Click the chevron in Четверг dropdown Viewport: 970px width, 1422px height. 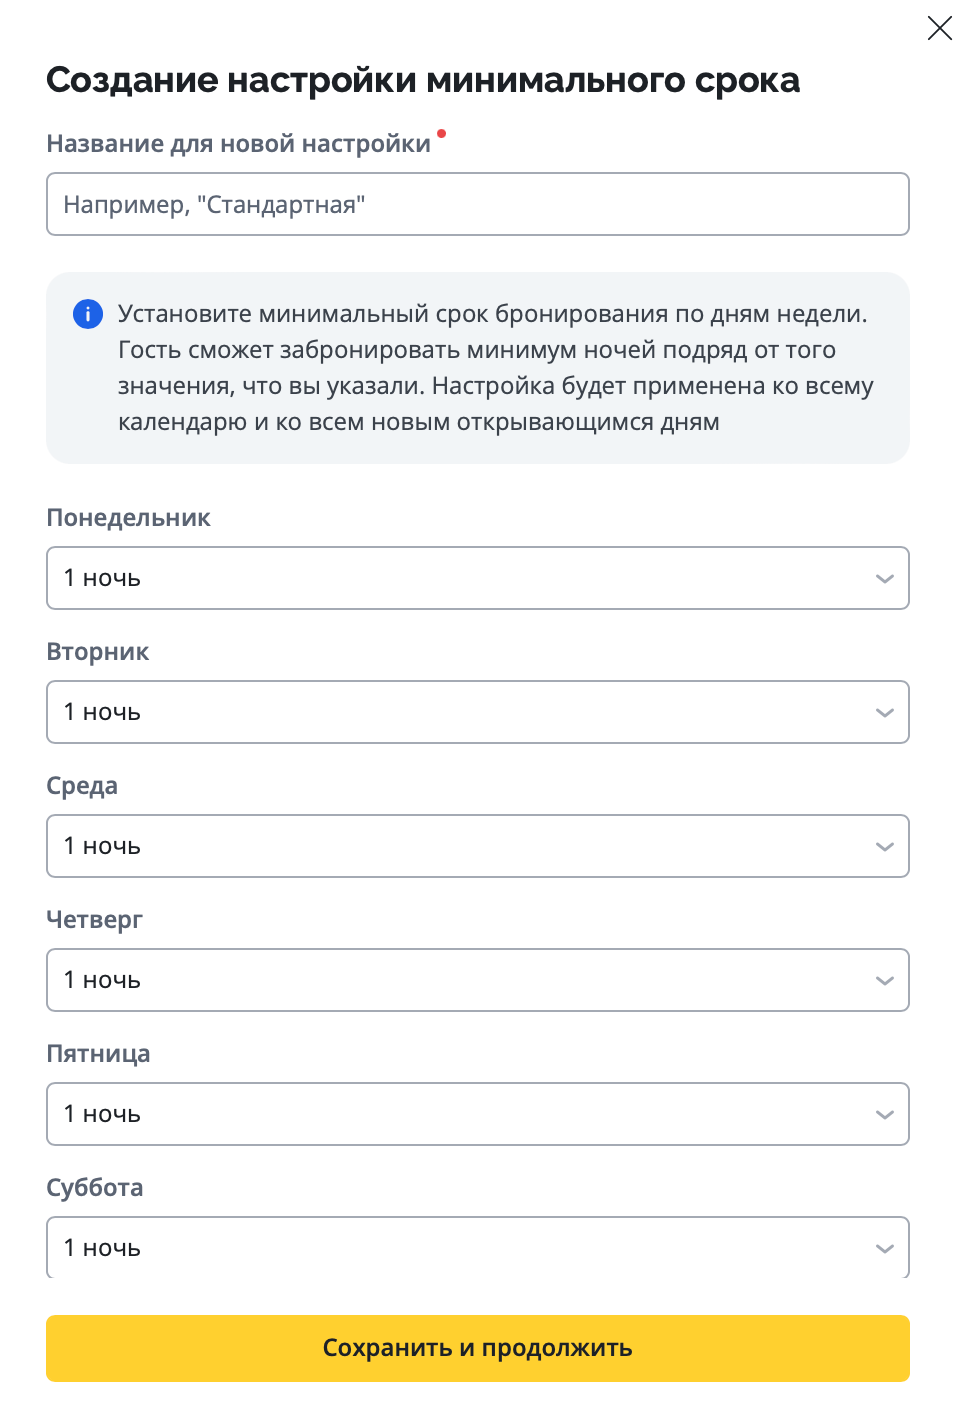884,981
